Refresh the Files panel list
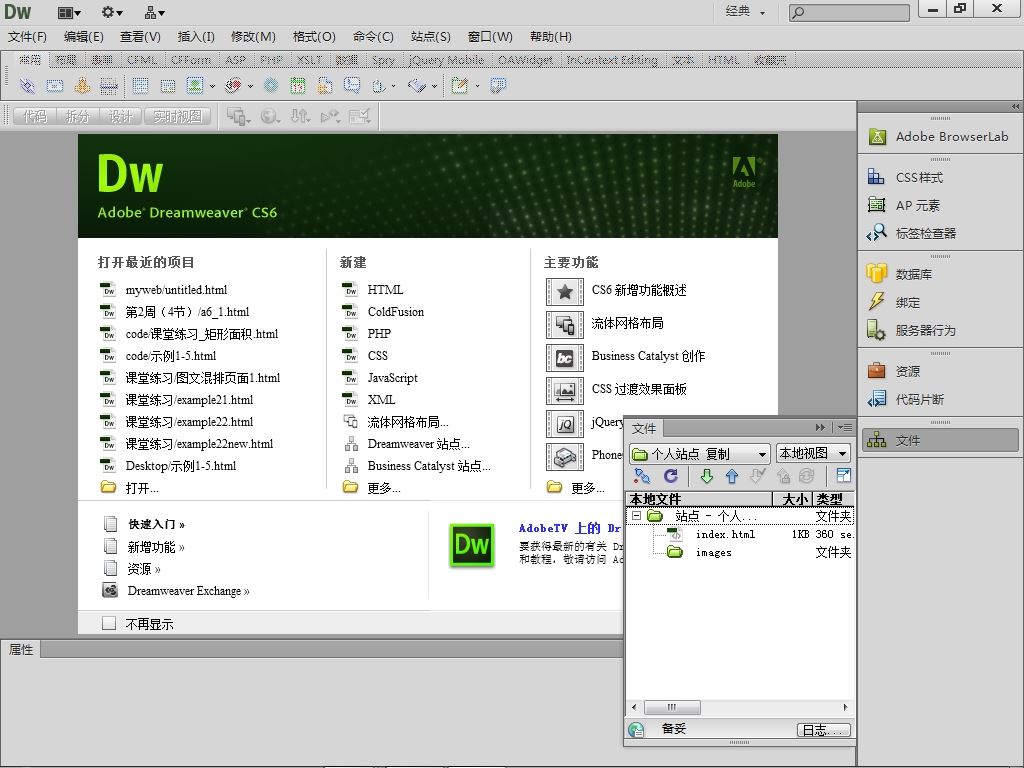The height and width of the screenshot is (768, 1024). 671,476
